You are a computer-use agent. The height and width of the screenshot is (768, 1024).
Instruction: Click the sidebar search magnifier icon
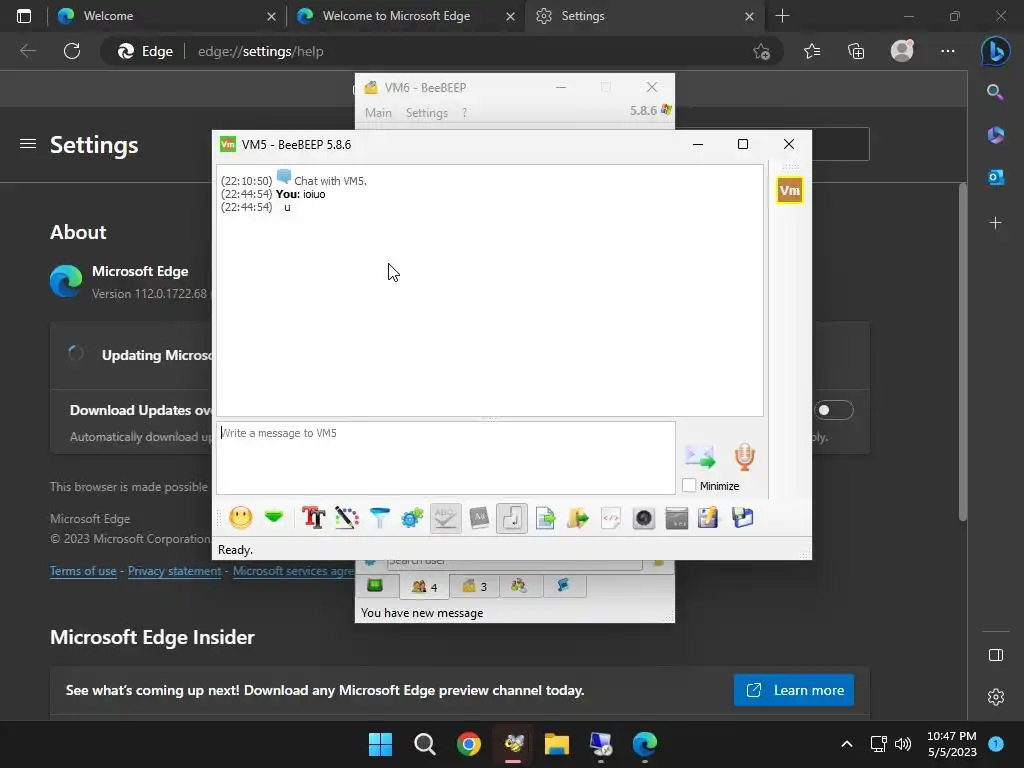click(x=995, y=92)
